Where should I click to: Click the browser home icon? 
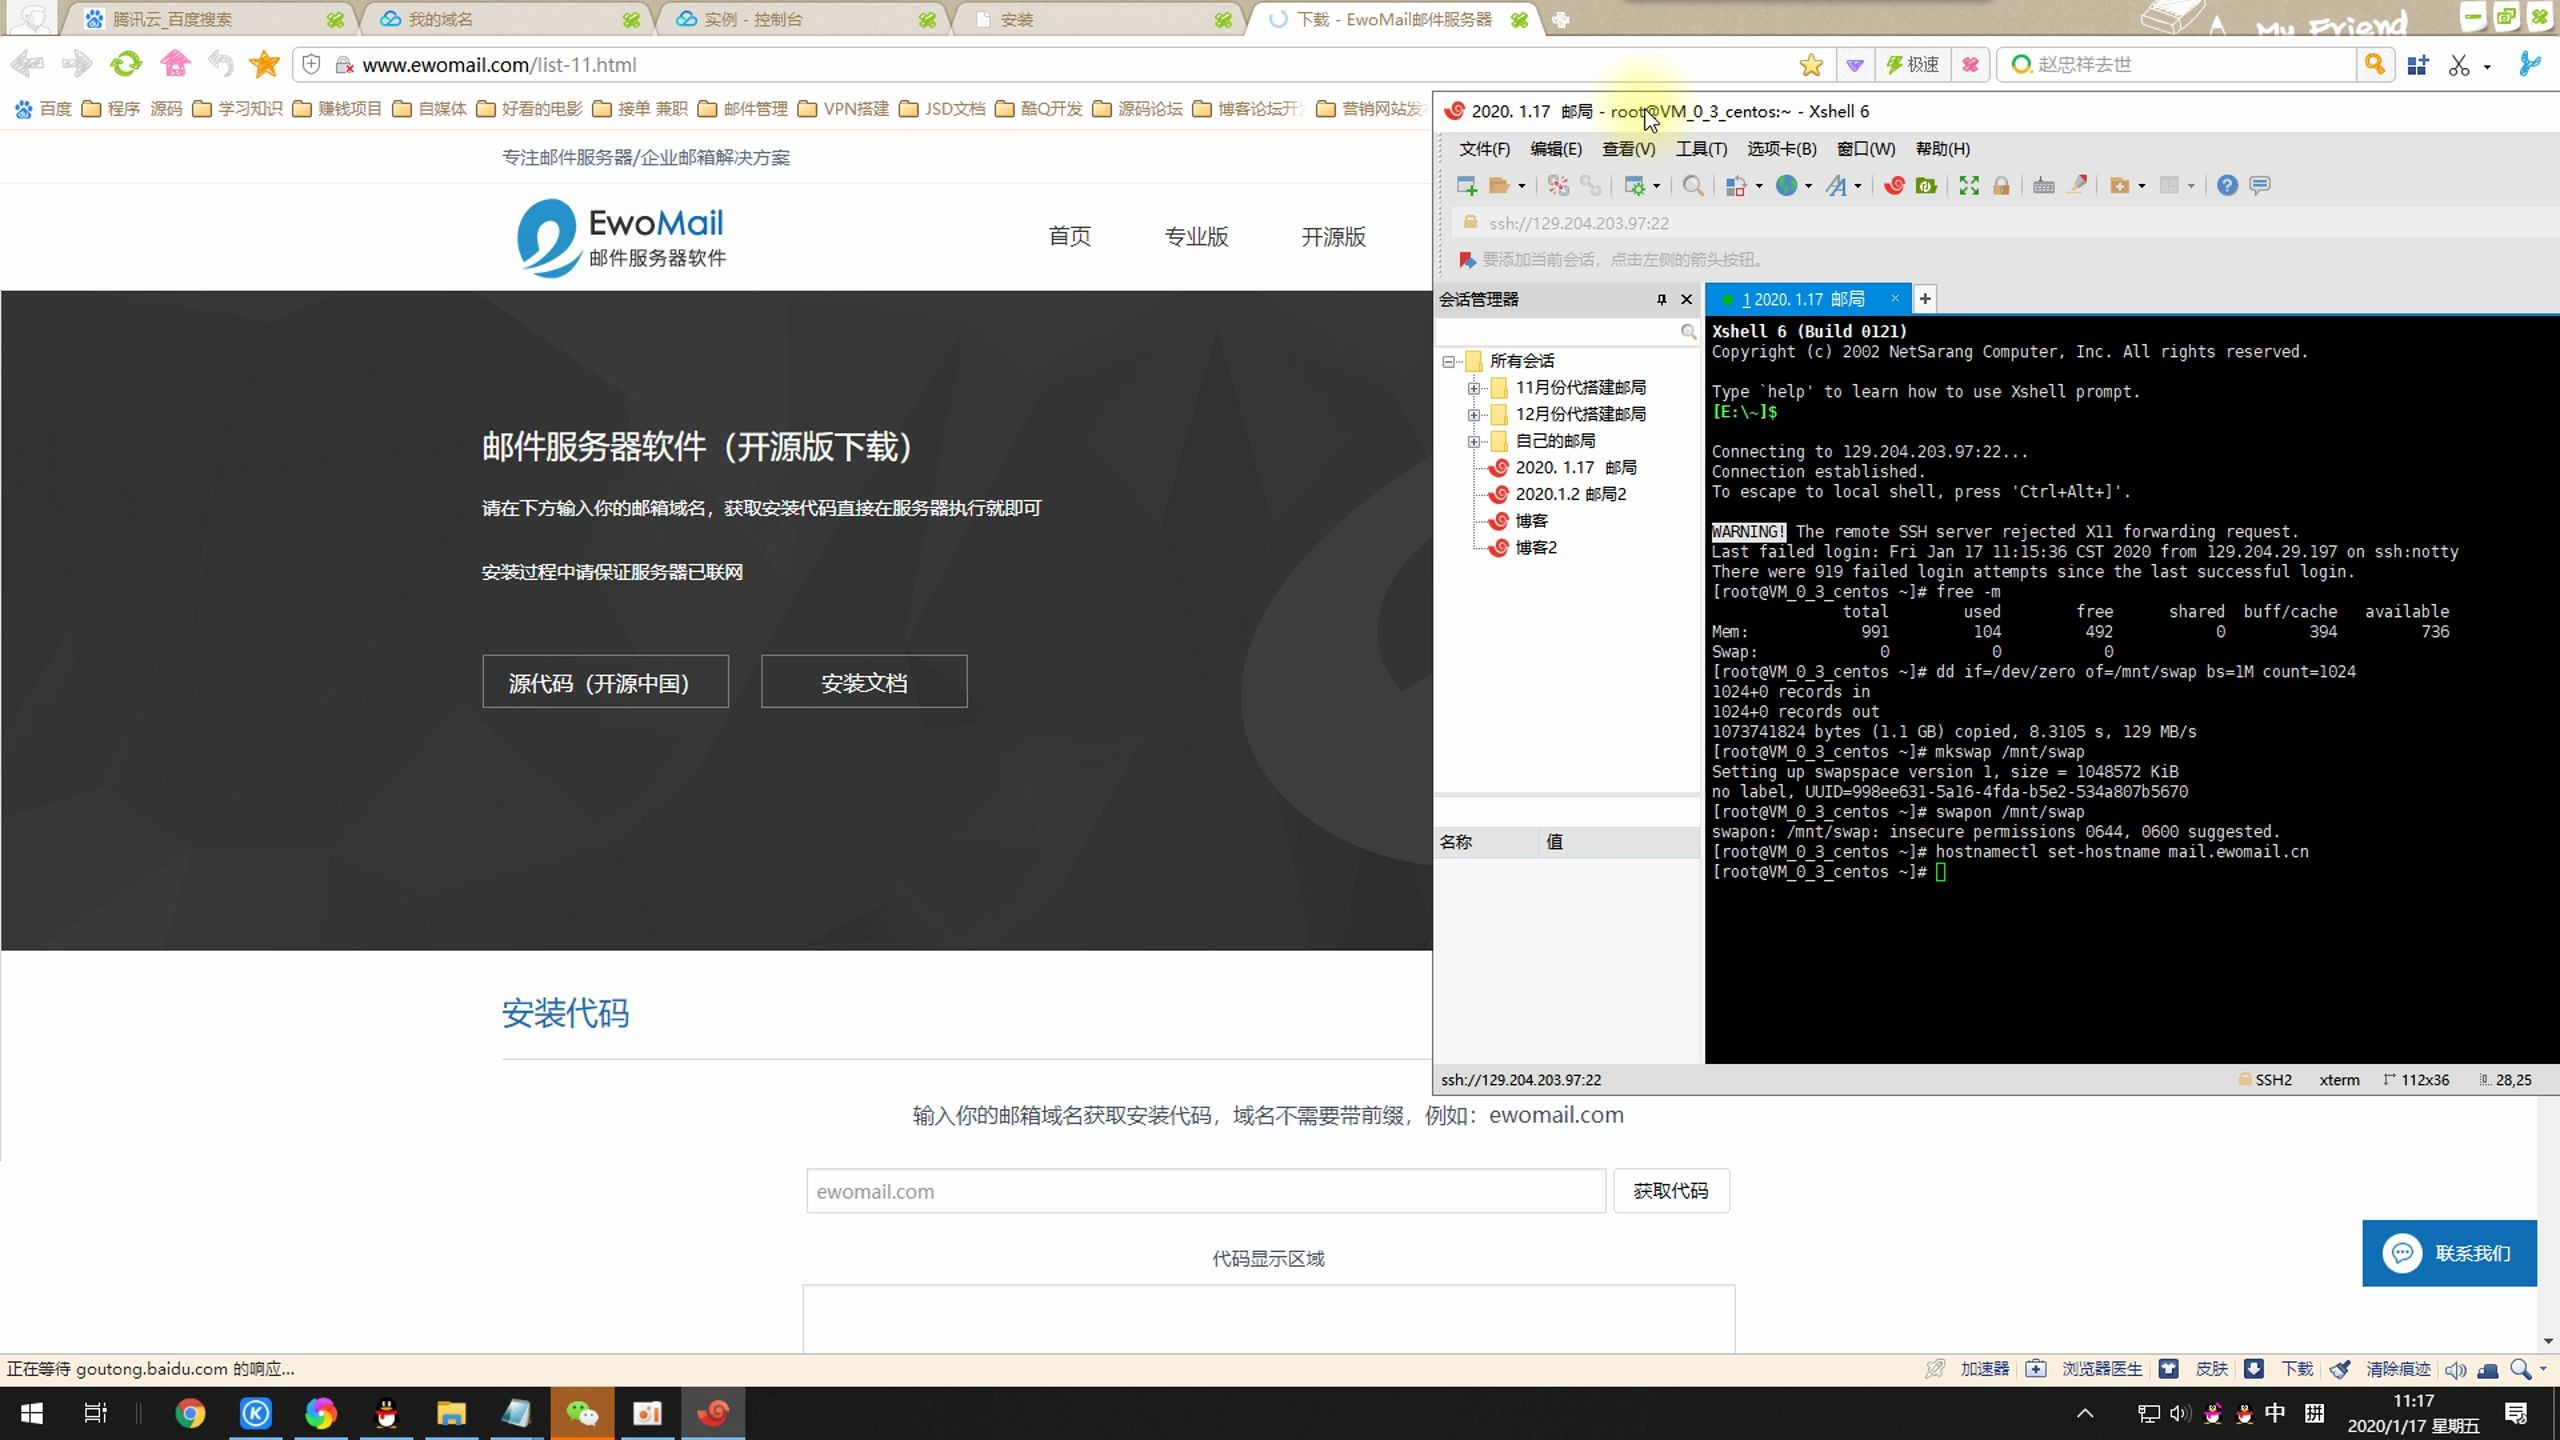coord(175,64)
